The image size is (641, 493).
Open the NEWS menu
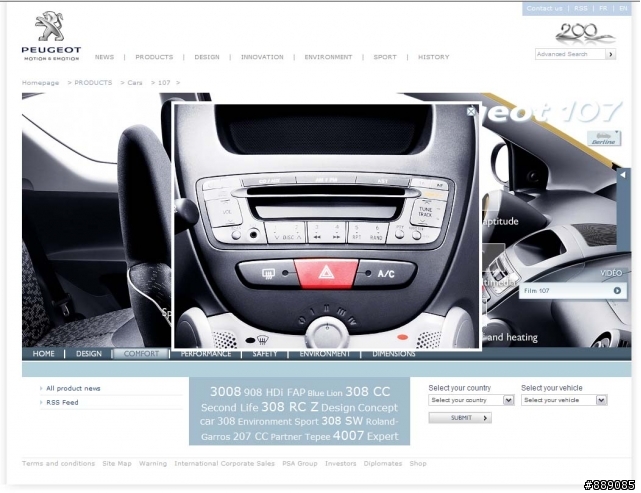pyautogui.click(x=104, y=57)
